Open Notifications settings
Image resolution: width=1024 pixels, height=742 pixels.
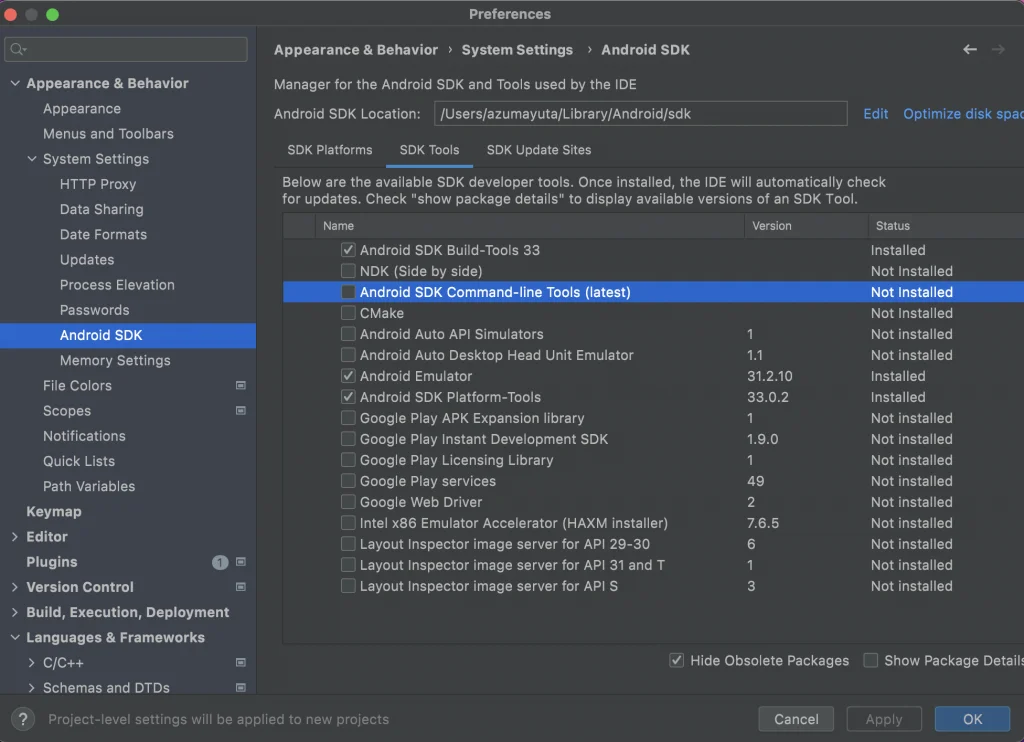point(84,436)
